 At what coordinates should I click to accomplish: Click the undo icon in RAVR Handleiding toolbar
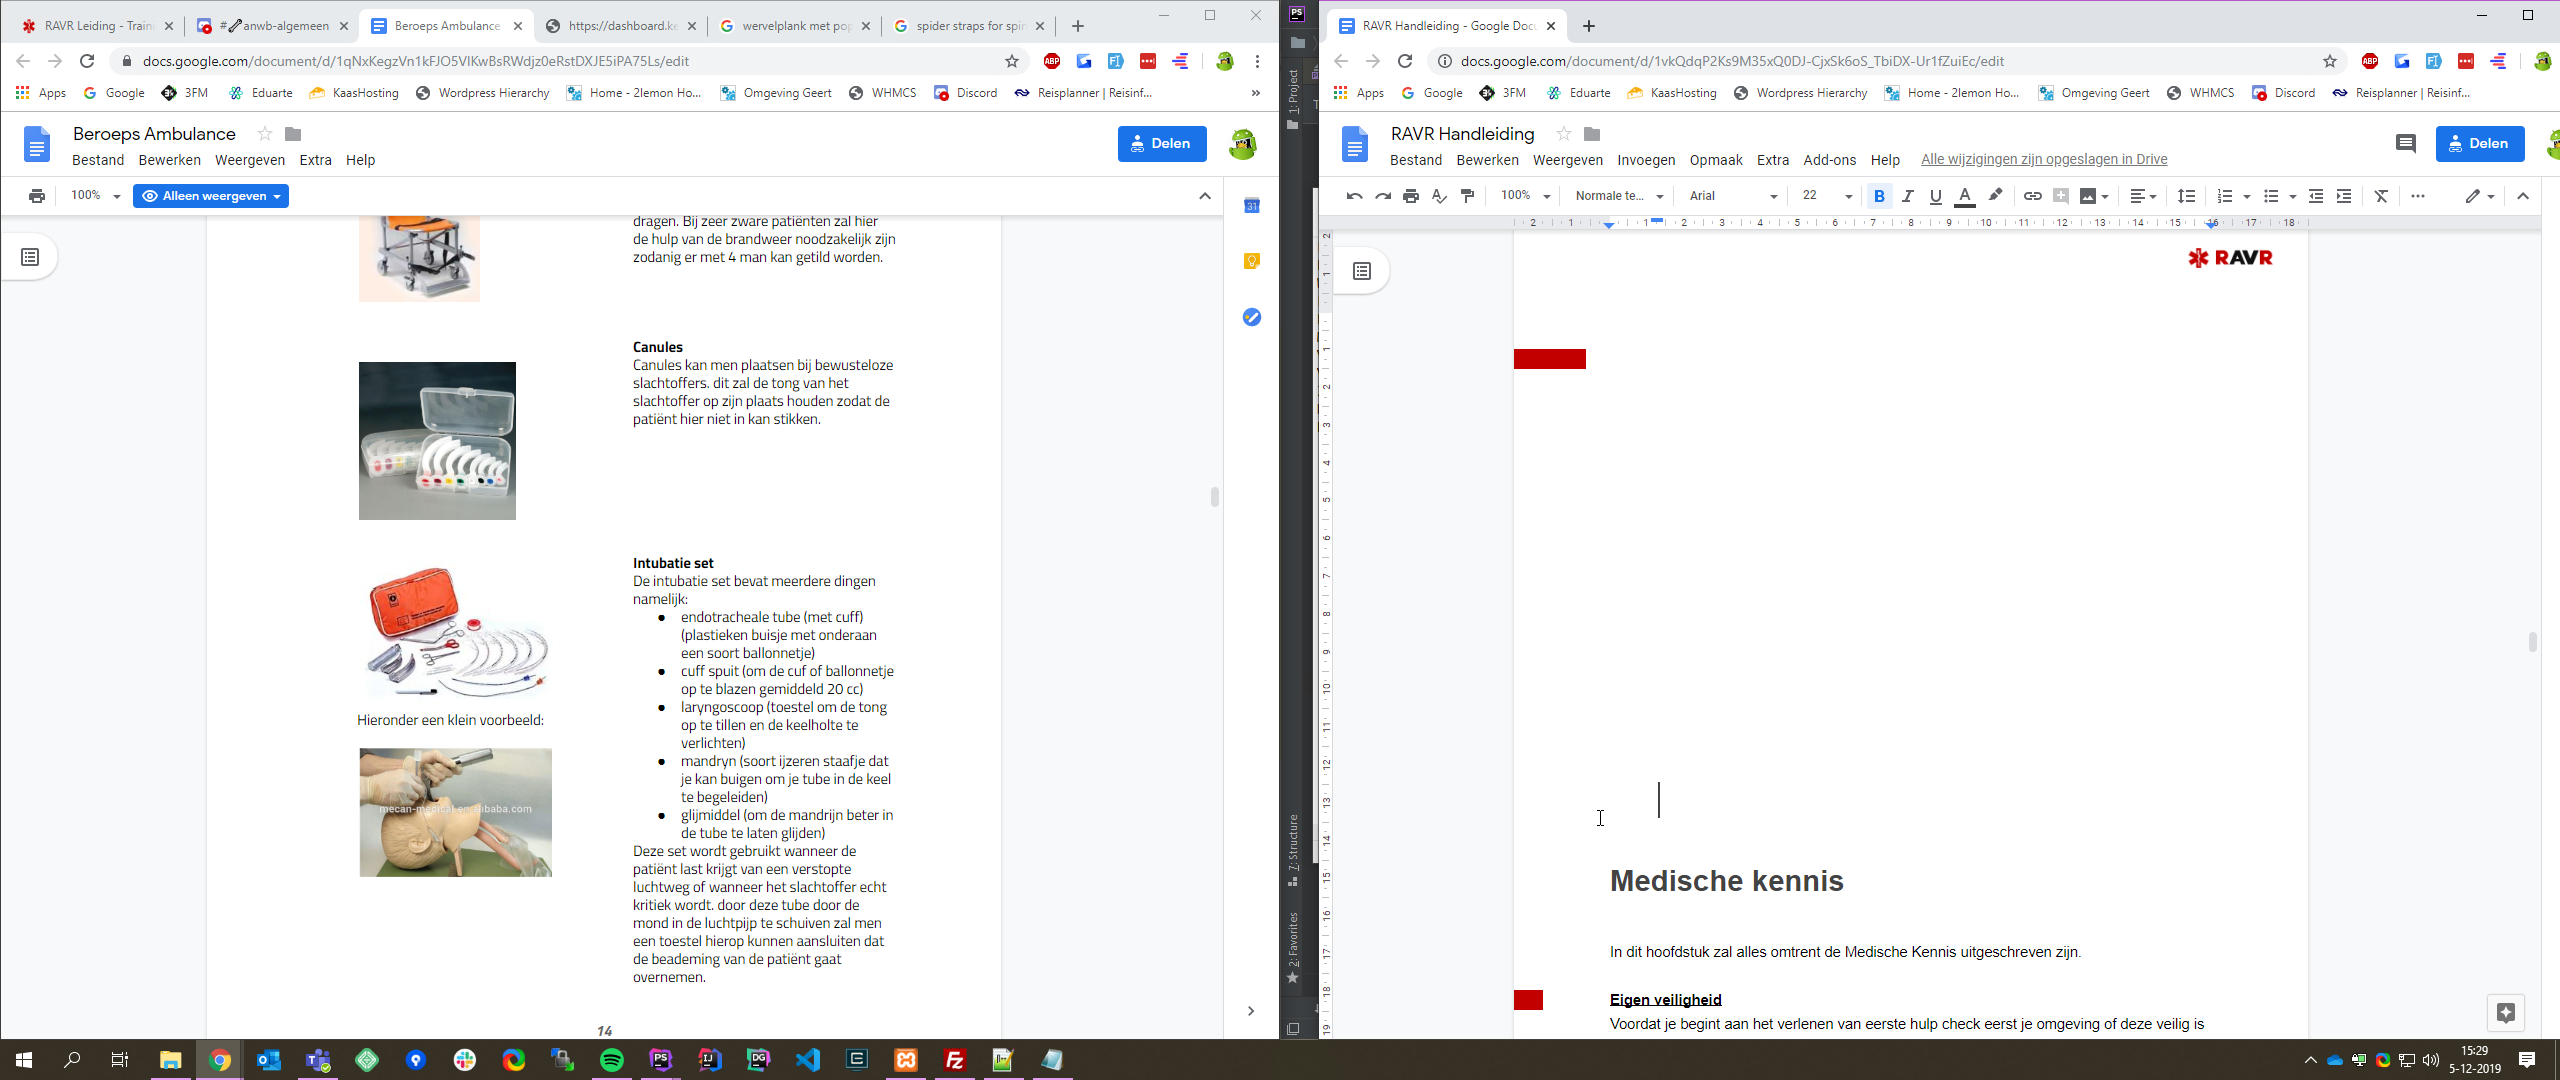click(x=1354, y=196)
